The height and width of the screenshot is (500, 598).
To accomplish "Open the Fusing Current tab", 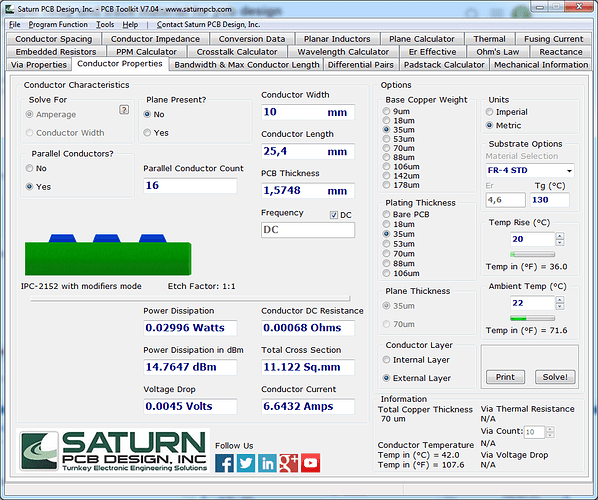I will (x=553, y=39).
